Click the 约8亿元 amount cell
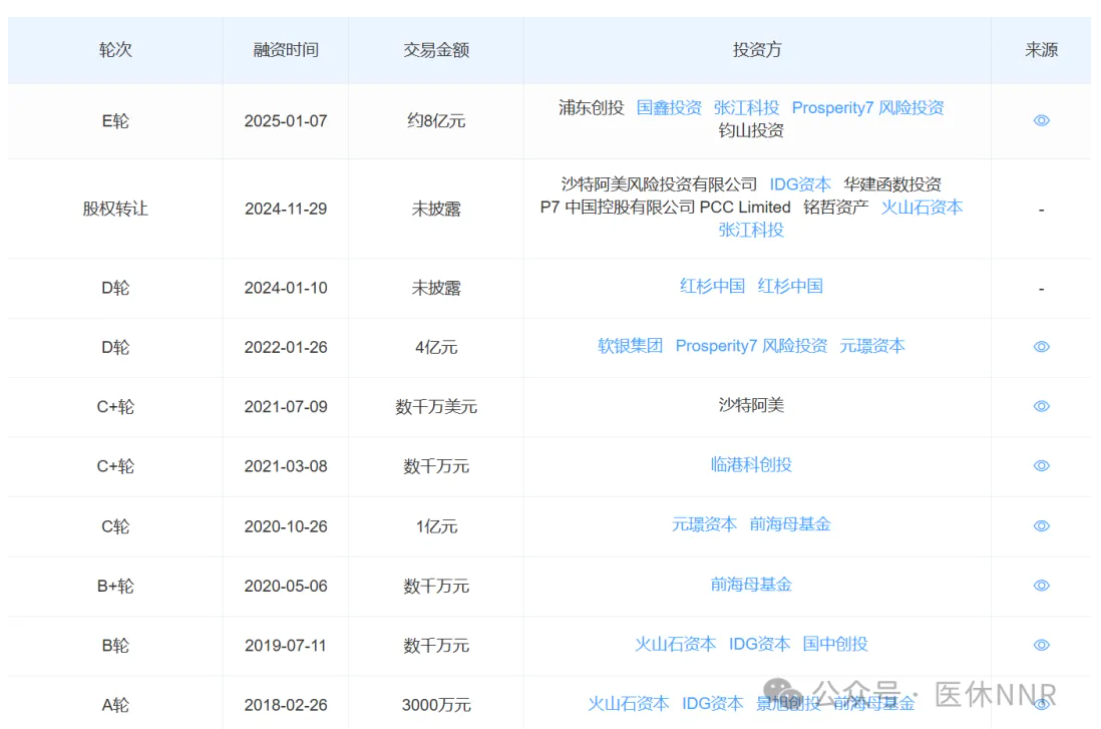Viewport: 1101px width, 729px height. [436, 121]
